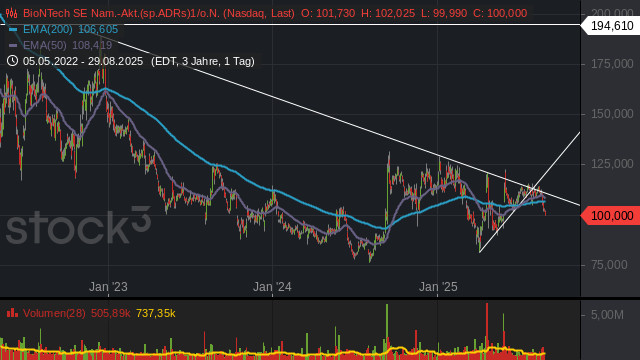Click the 75,000 price axis label
The width and height of the screenshot is (640, 360).
point(609,265)
